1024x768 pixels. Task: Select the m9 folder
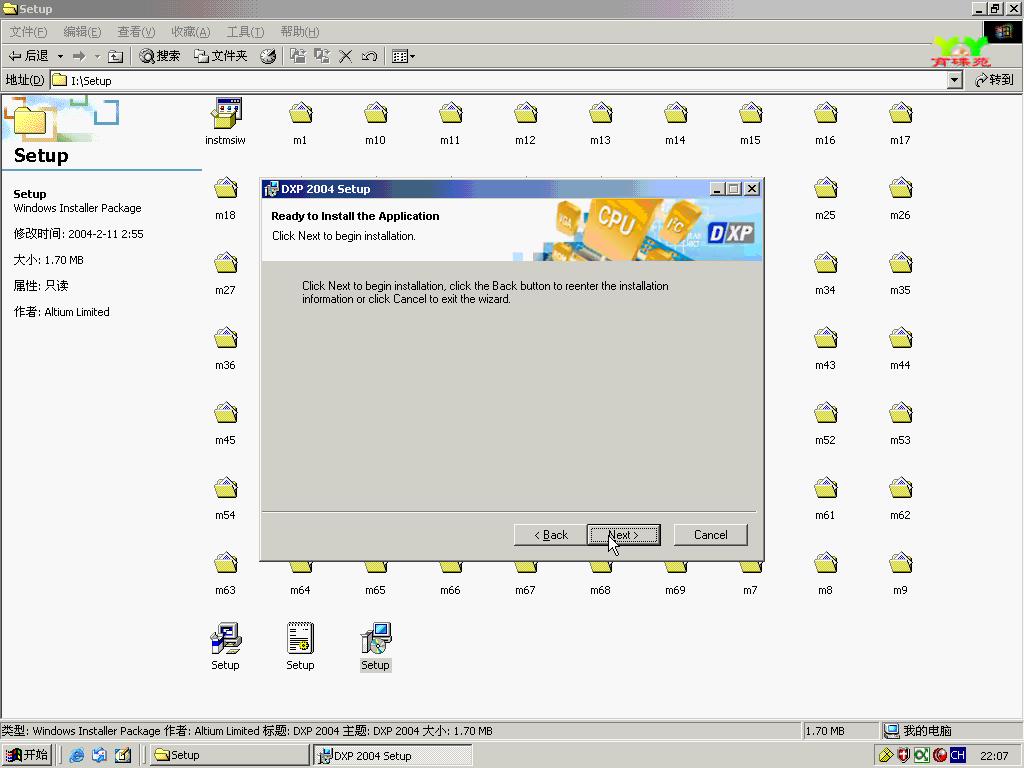(x=900, y=573)
